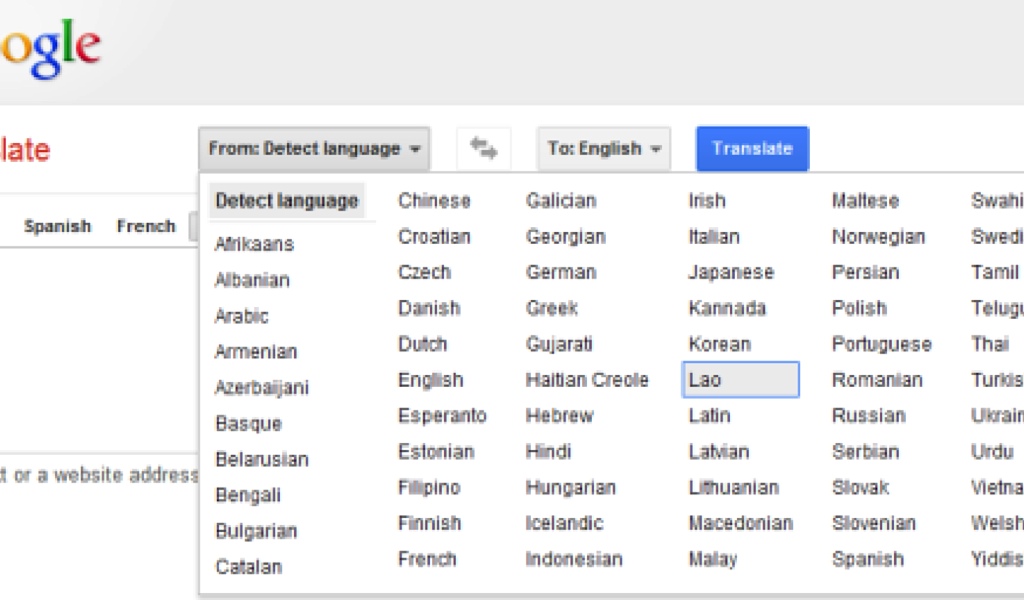
Task: Choose German in the language menu
Action: (x=561, y=272)
